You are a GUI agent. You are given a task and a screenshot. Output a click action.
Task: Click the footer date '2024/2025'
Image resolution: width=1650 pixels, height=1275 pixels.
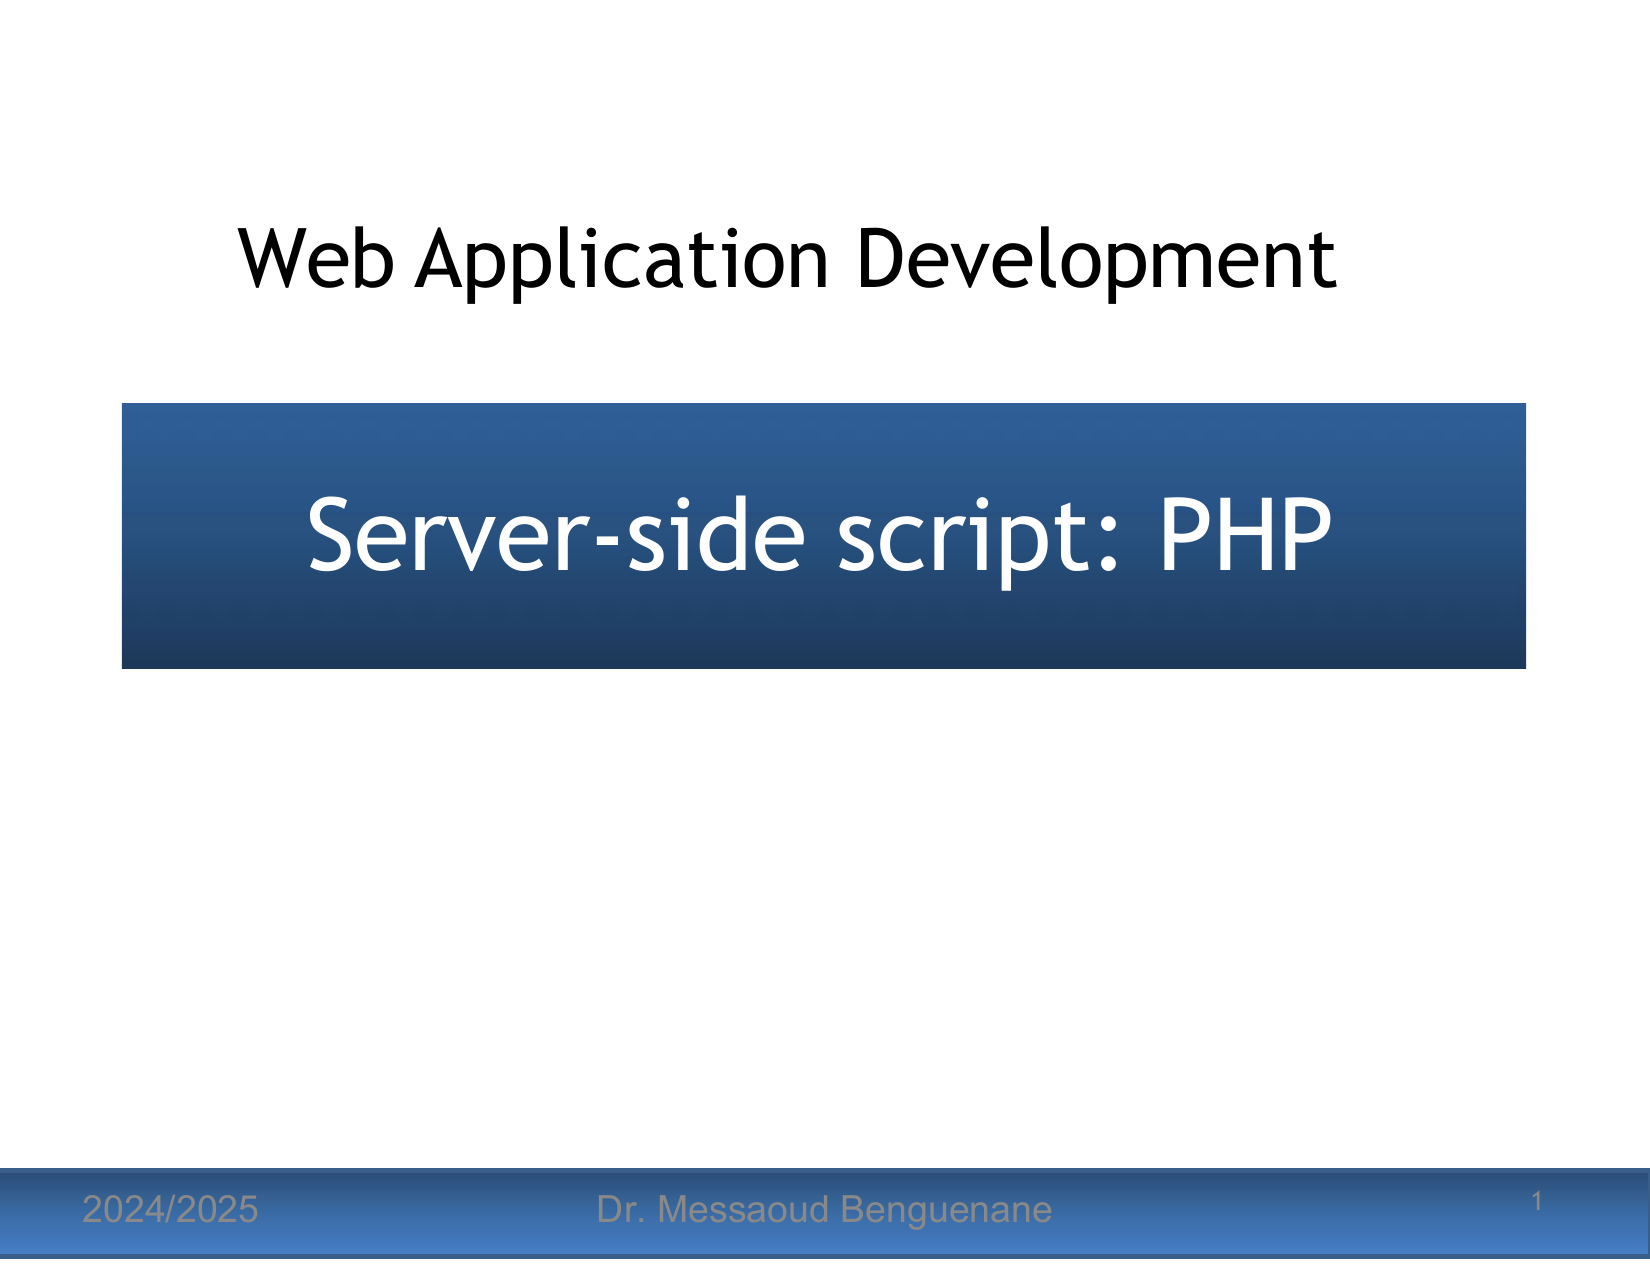pyautogui.click(x=170, y=1210)
